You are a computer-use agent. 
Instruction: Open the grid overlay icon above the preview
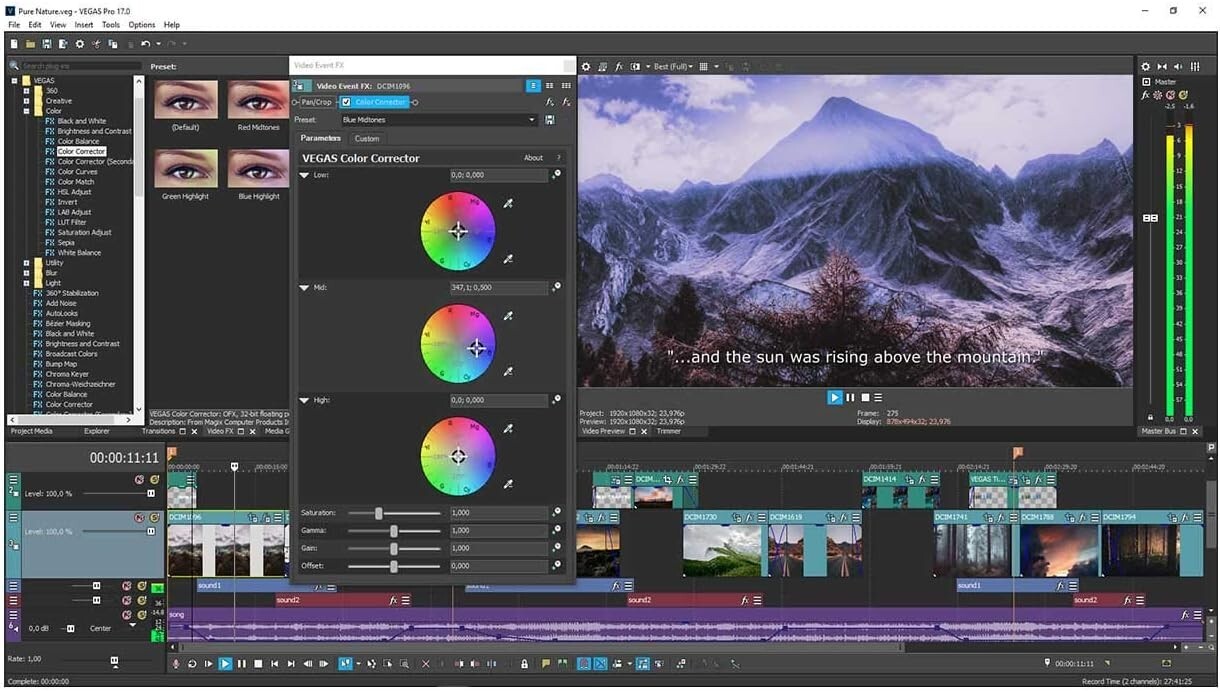tap(704, 66)
